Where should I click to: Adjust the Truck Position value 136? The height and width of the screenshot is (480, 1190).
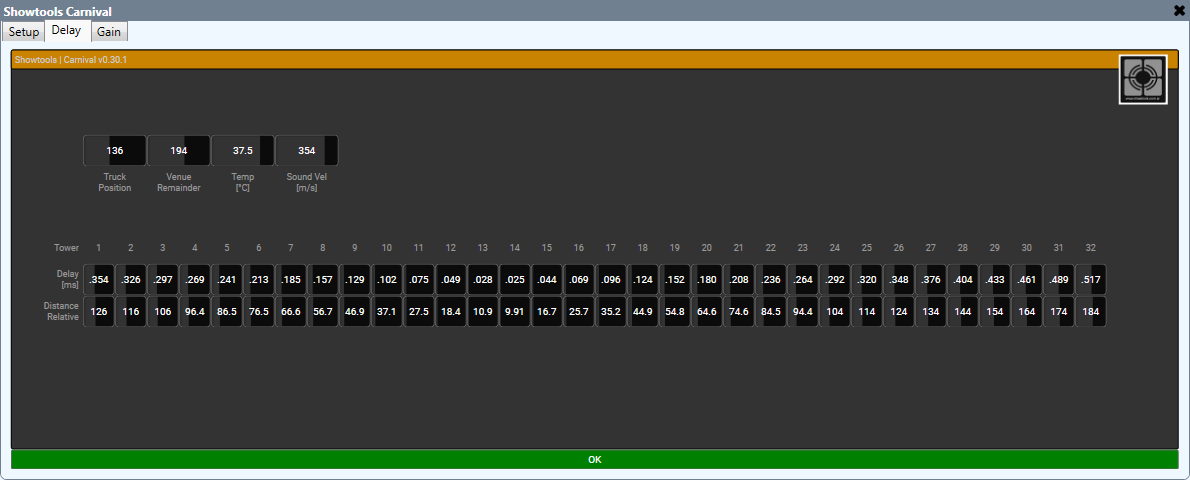[x=115, y=150]
